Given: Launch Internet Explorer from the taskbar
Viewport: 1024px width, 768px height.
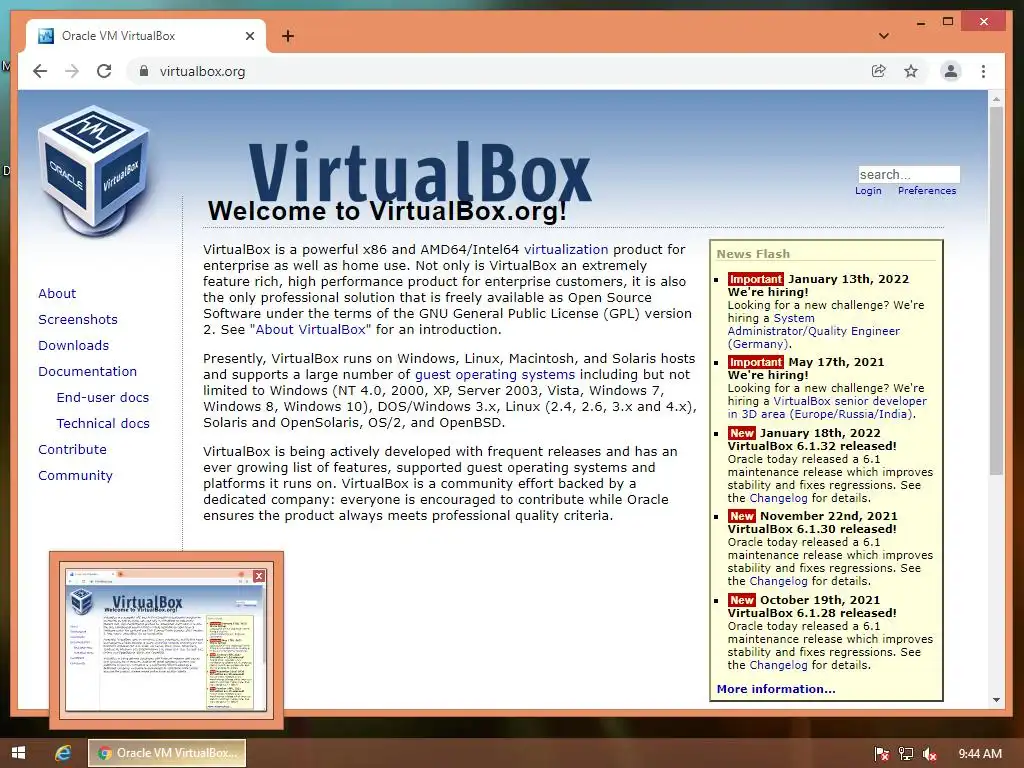Looking at the screenshot, I should coord(63,753).
